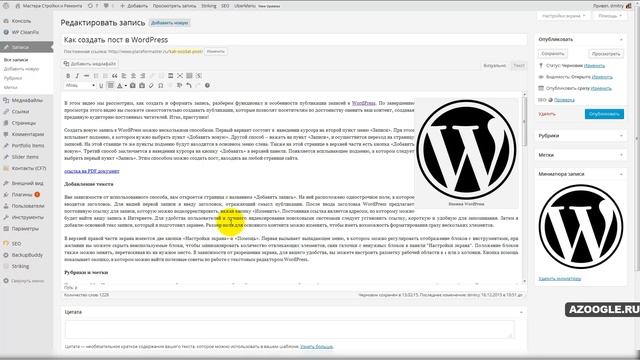Open editor help question-mark icon
The width and height of the screenshot is (640, 360).
(207, 85)
